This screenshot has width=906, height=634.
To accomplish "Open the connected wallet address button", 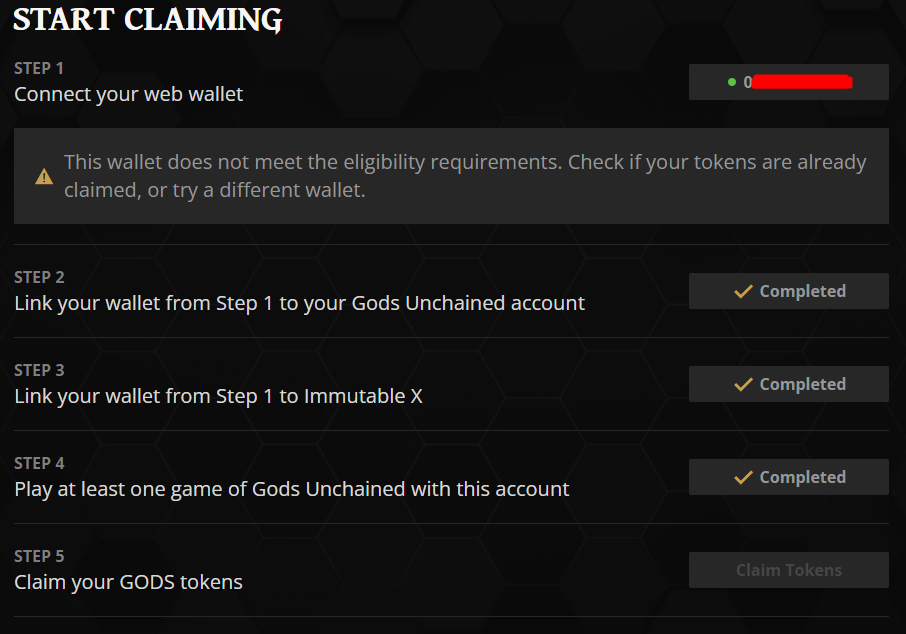I will point(788,82).
